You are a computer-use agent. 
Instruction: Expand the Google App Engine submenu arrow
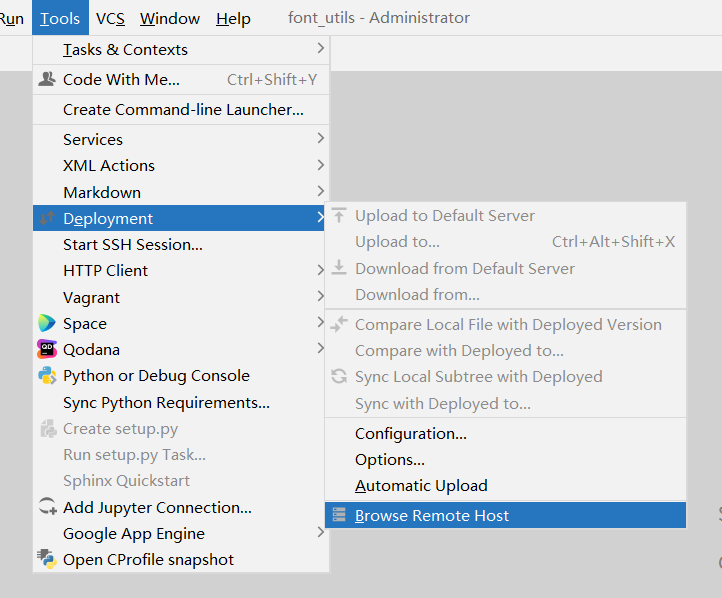tap(321, 532)
